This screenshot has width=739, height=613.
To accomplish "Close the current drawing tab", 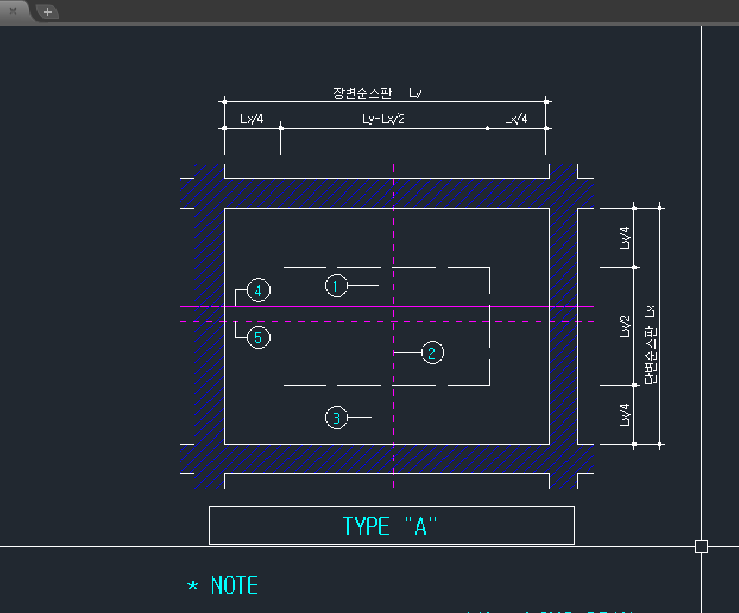I will point(13,11).
